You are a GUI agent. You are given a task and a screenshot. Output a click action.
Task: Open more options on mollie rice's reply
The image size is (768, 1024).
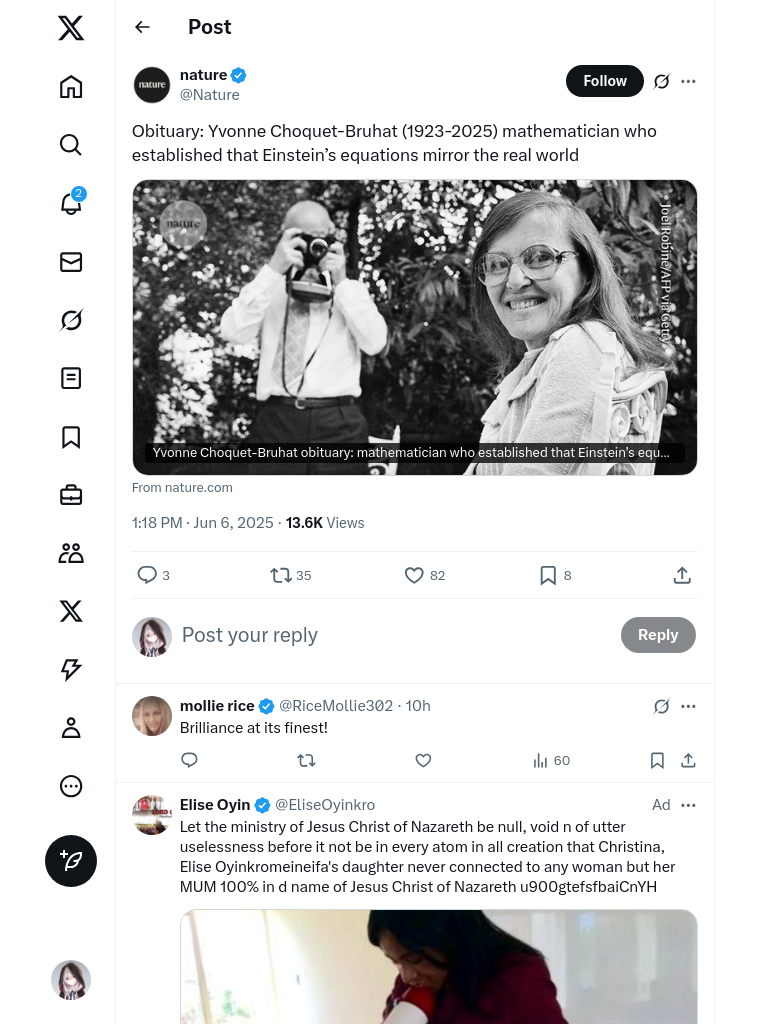[688, 706]
